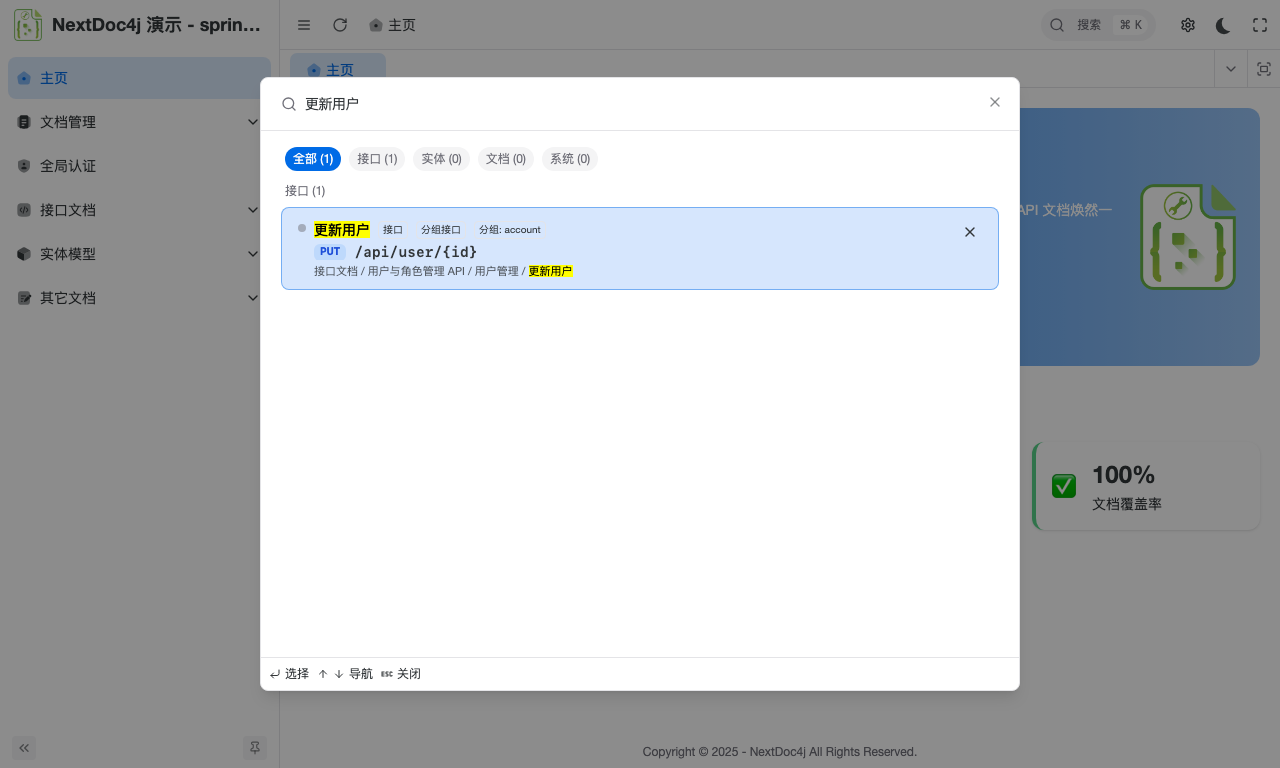This screenshot has width=1280, height=768.
Task: Click the NextDoc4j logo icon
Action: (28, 25)
